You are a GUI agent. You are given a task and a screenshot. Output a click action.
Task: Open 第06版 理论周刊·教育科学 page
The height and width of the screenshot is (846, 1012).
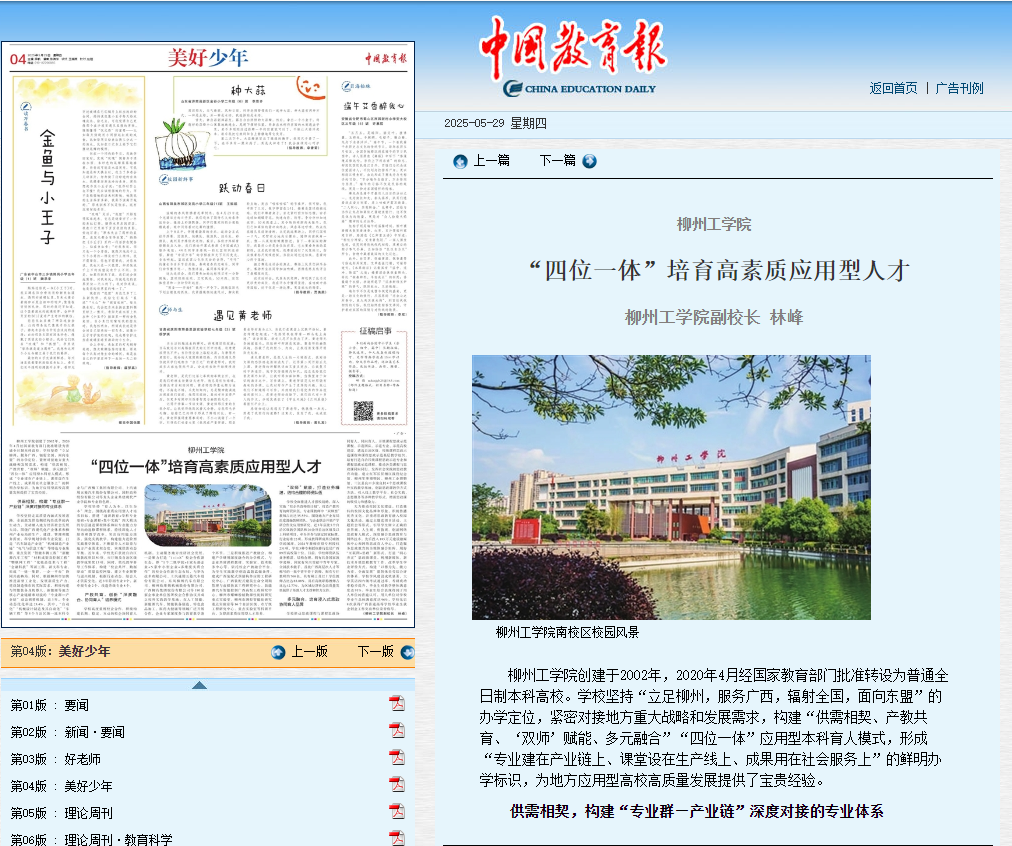91,840
